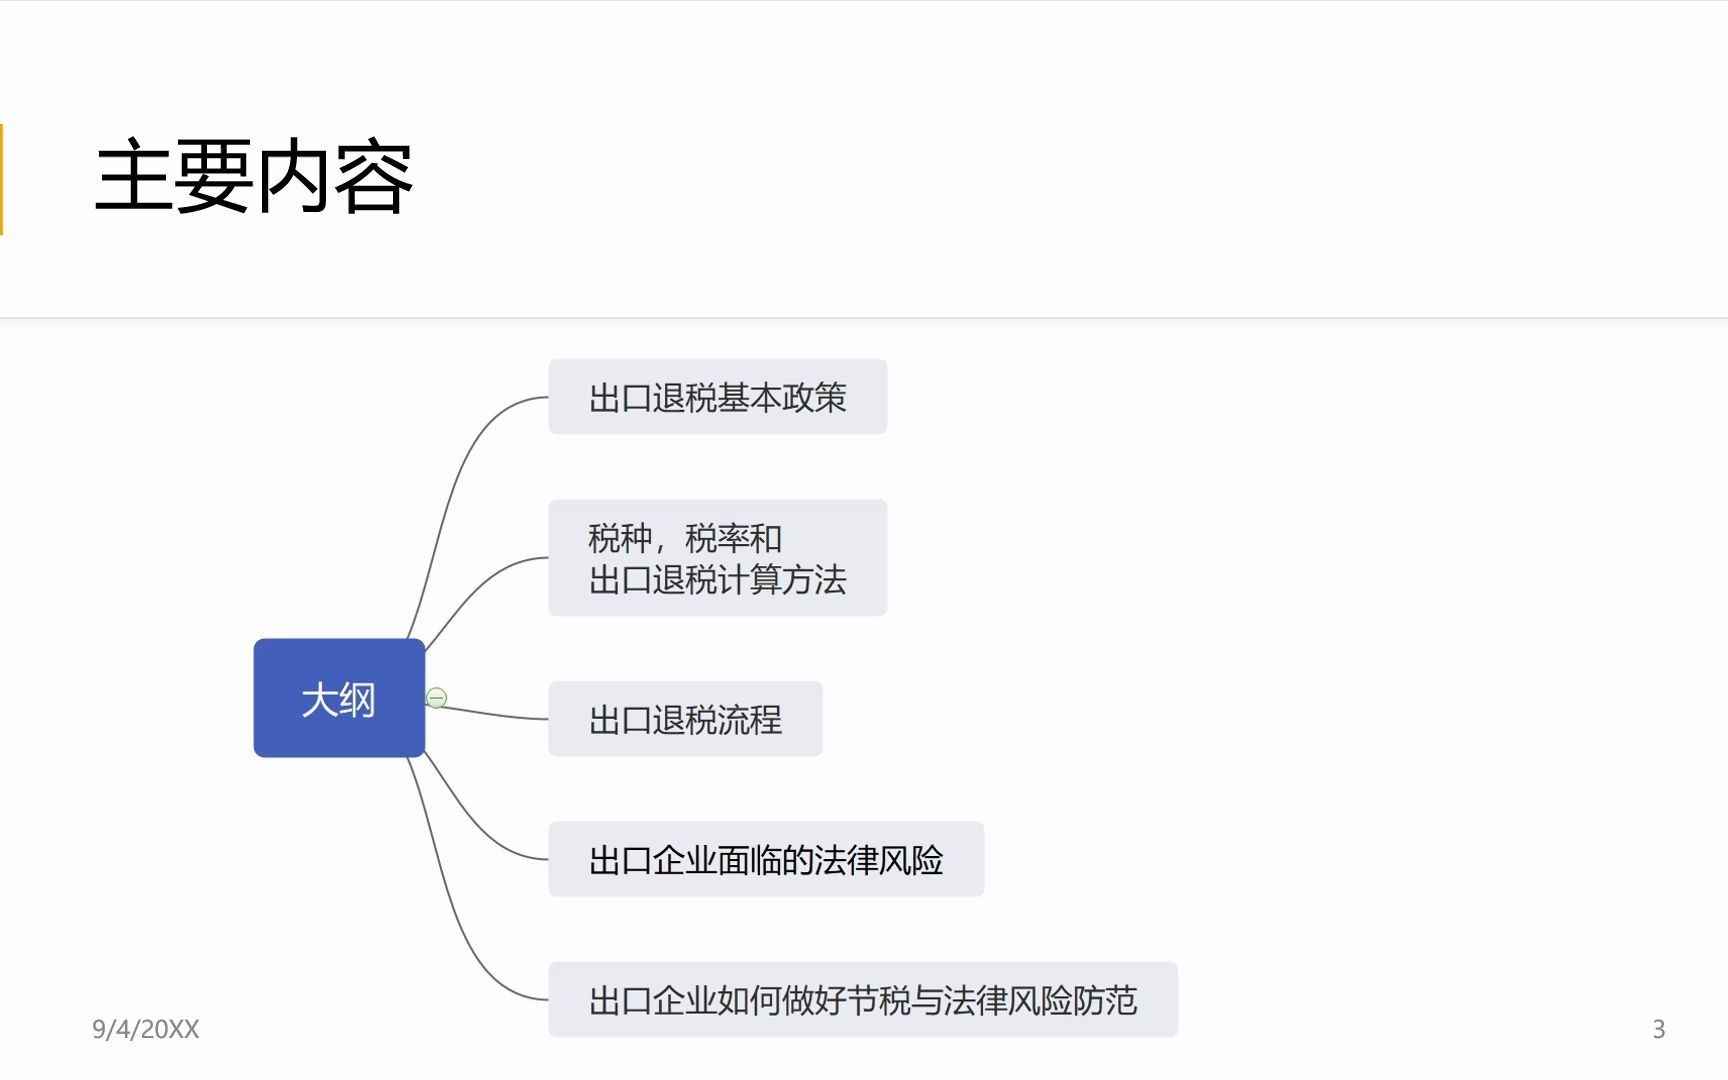Viewport: 1728px width, 1080px height.
Task: Select the 出口退税流程 node
Action: click(x=685, y=719)
